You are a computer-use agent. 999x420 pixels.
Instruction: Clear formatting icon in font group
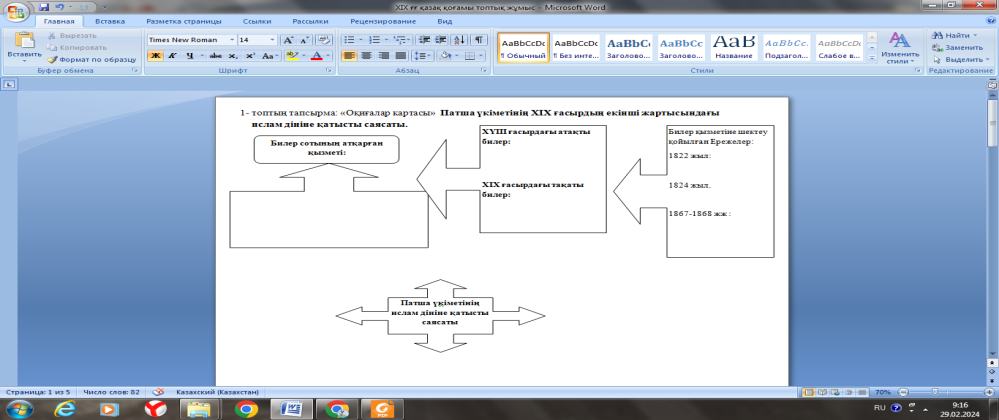point(324,40)
